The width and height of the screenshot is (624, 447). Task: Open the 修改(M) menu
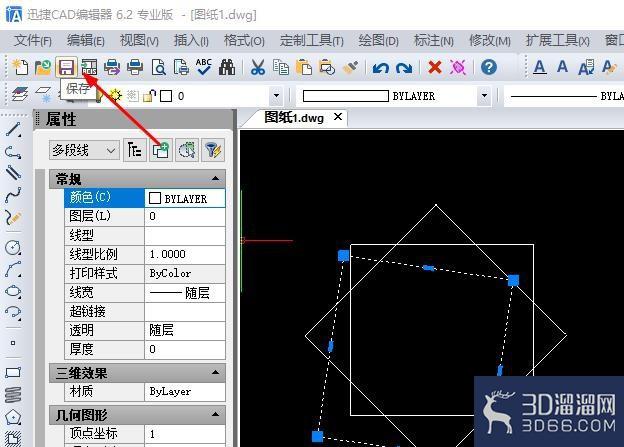point(489,40)
